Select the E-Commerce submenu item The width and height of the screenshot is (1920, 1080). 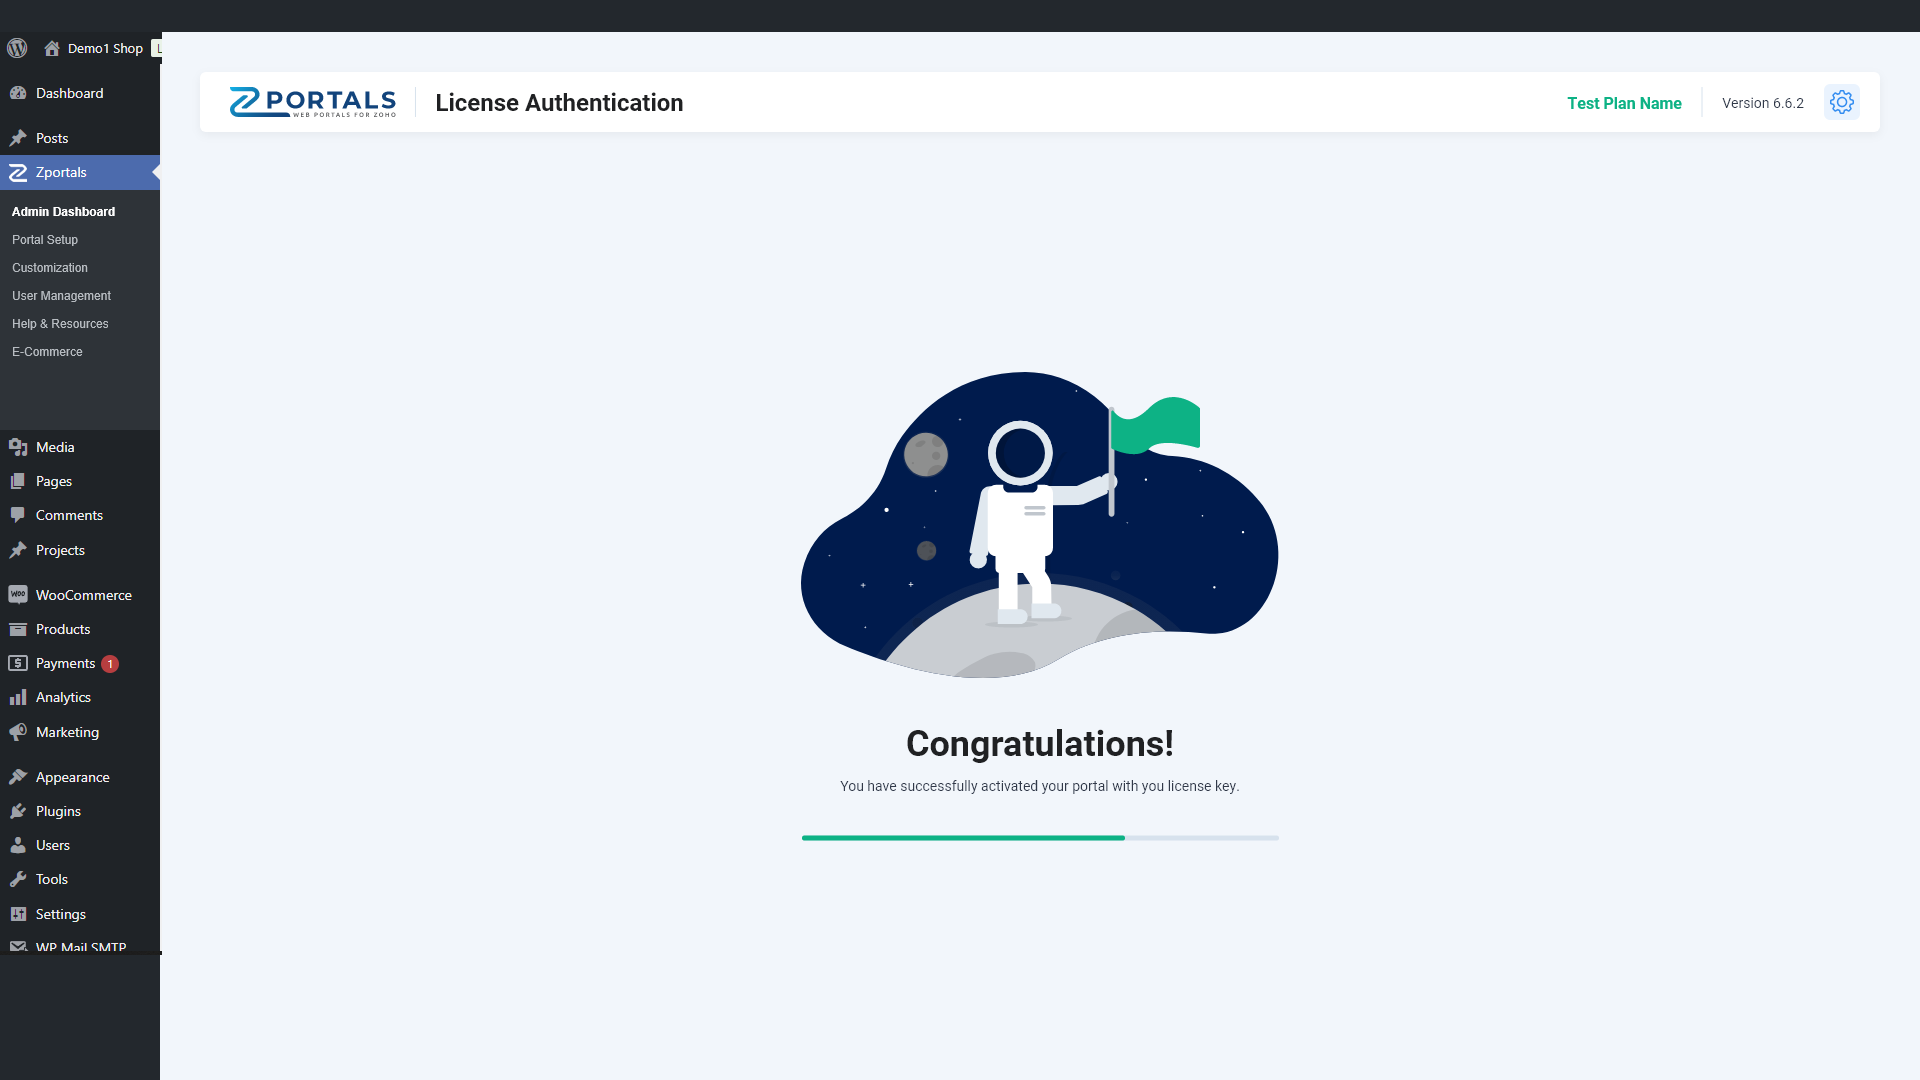pos(47,352)
